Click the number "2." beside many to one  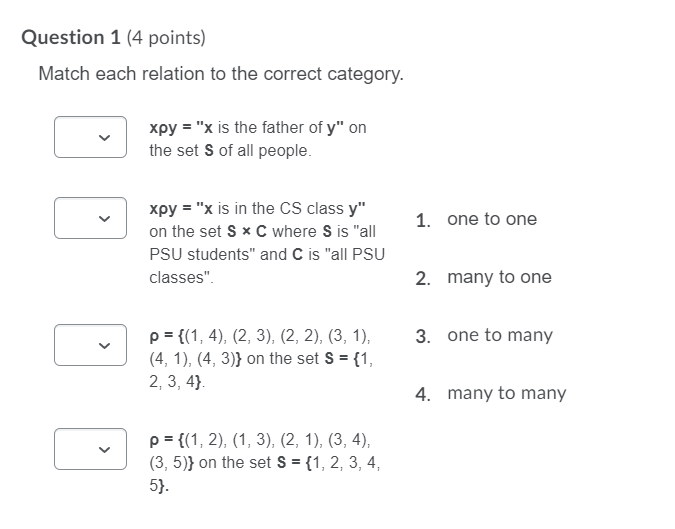[x=423, y=278]
